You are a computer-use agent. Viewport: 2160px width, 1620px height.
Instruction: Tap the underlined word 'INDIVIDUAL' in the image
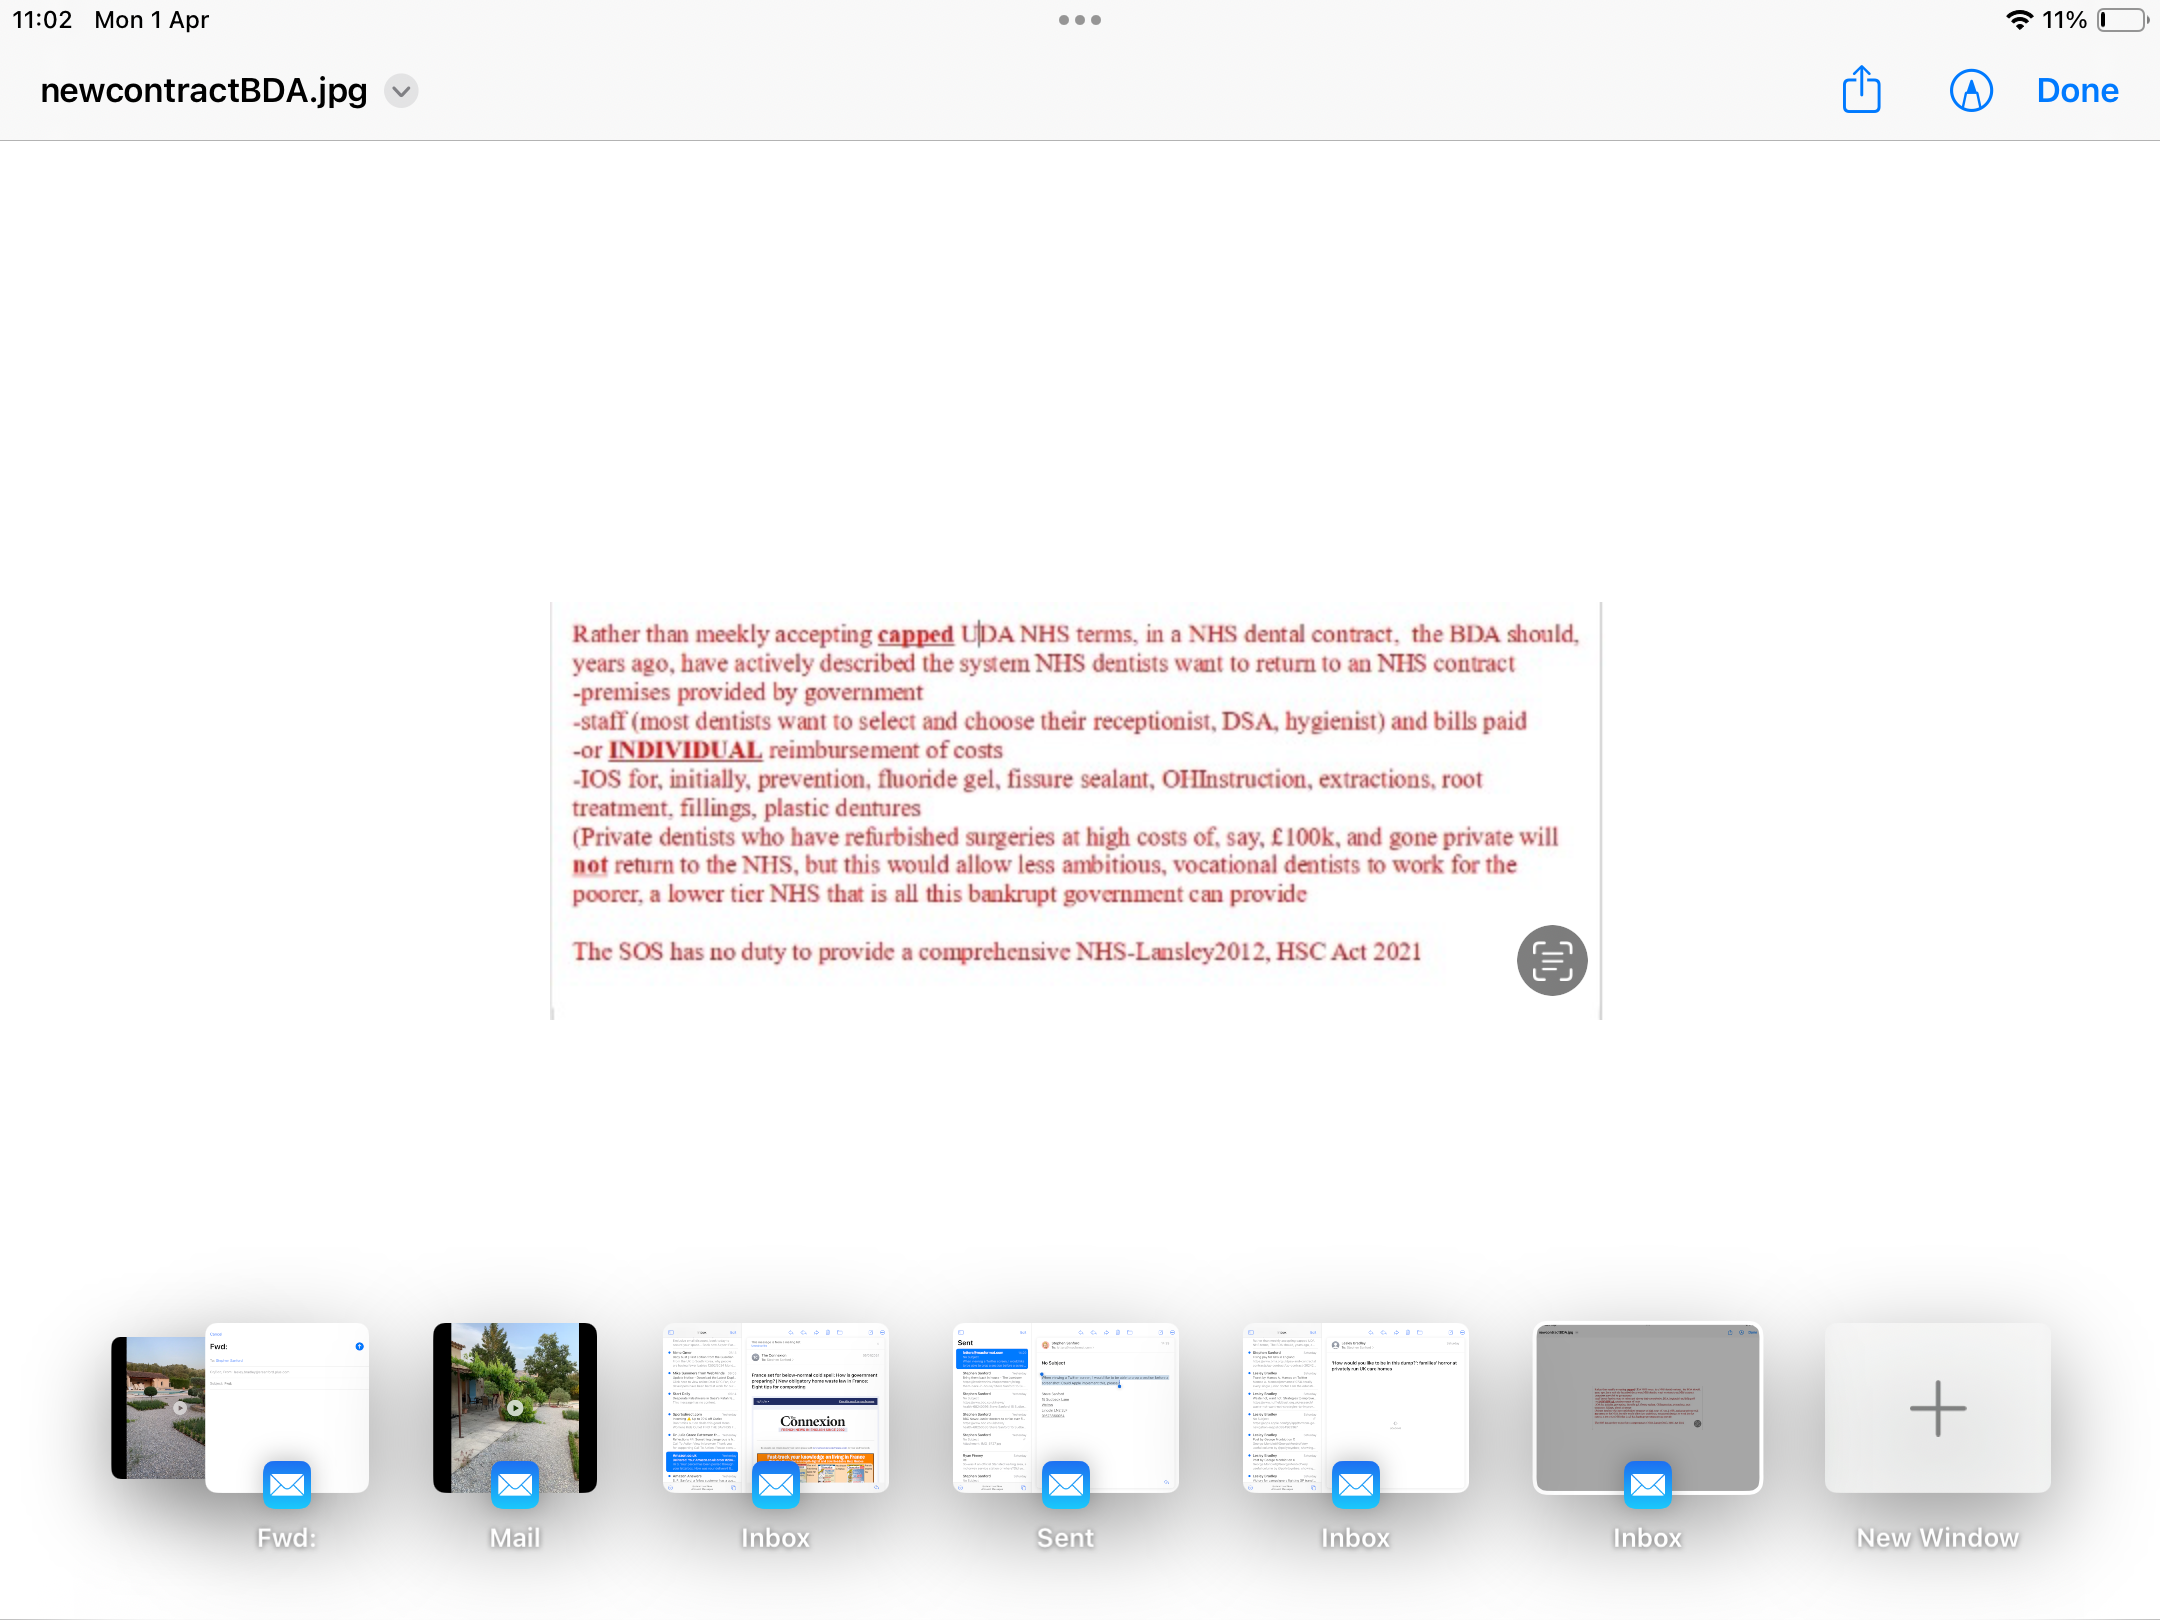tap(685, 750)
